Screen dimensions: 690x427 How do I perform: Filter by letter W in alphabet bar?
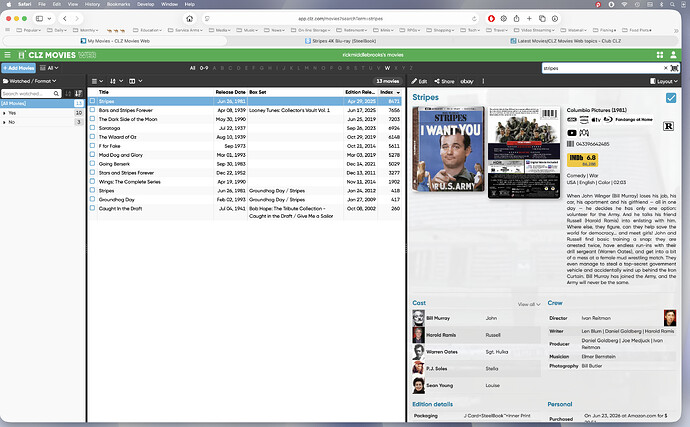[387, 68]
